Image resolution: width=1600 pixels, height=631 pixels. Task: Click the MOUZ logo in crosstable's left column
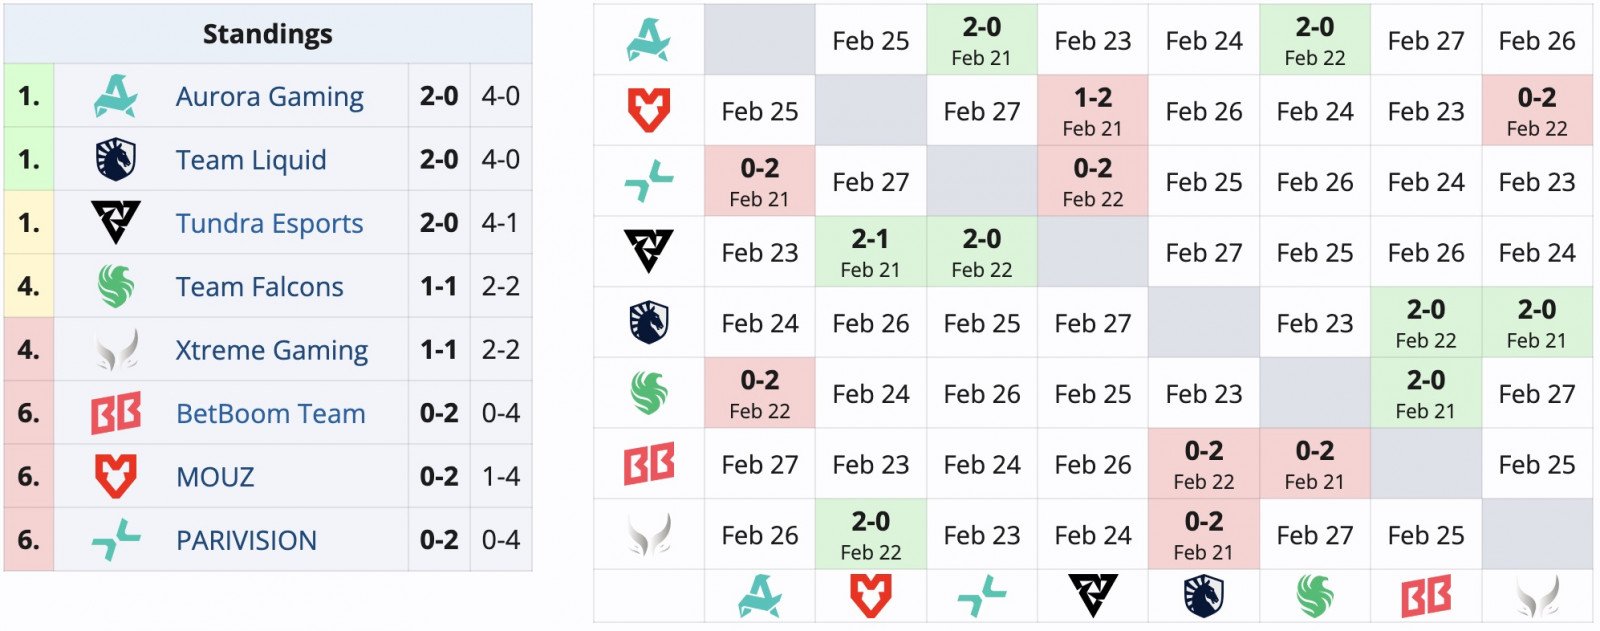click(x=648, y=111)
